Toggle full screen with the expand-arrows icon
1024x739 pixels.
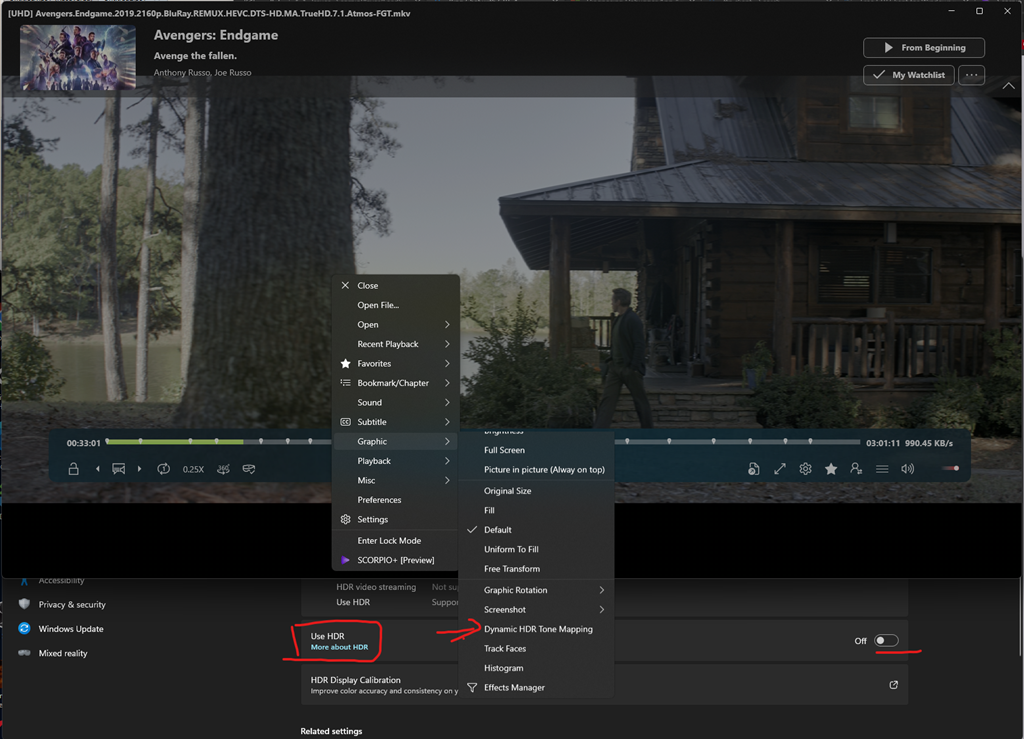[x=780, y=469]
